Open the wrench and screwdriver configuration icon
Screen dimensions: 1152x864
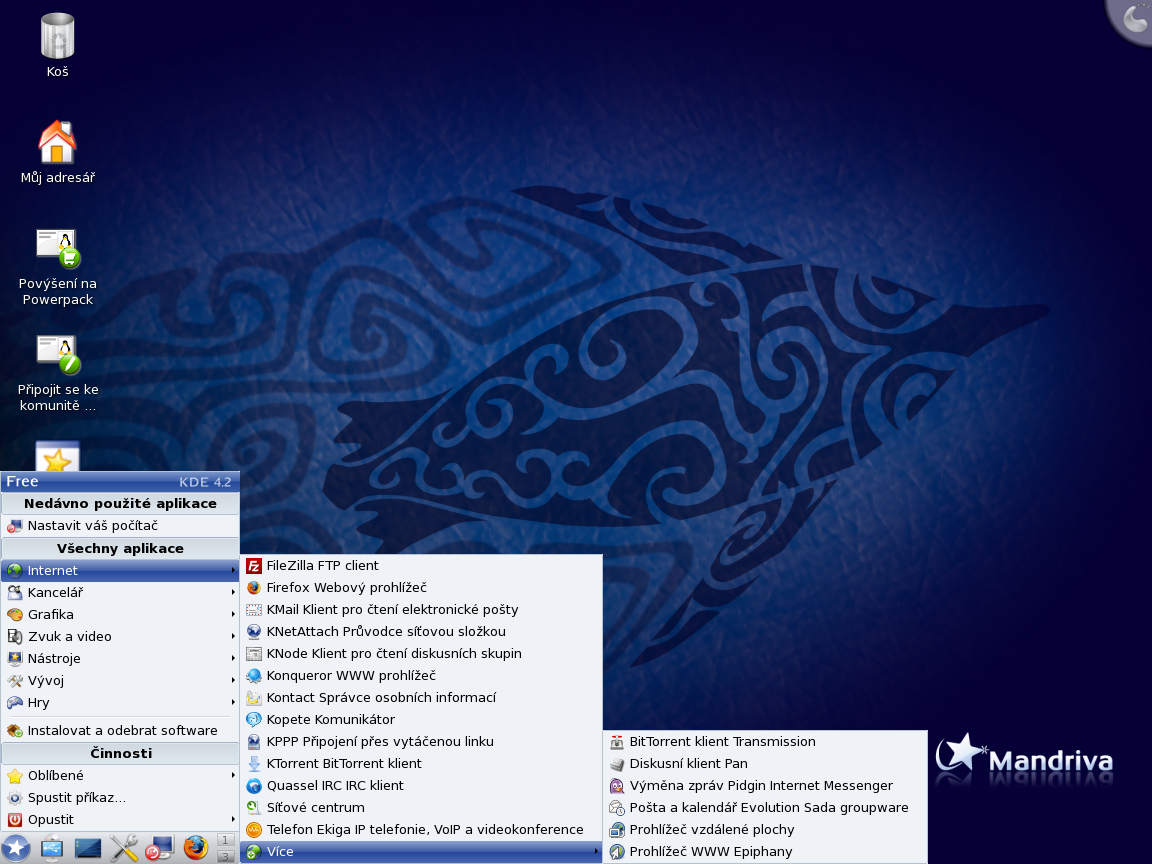[123, 849]
